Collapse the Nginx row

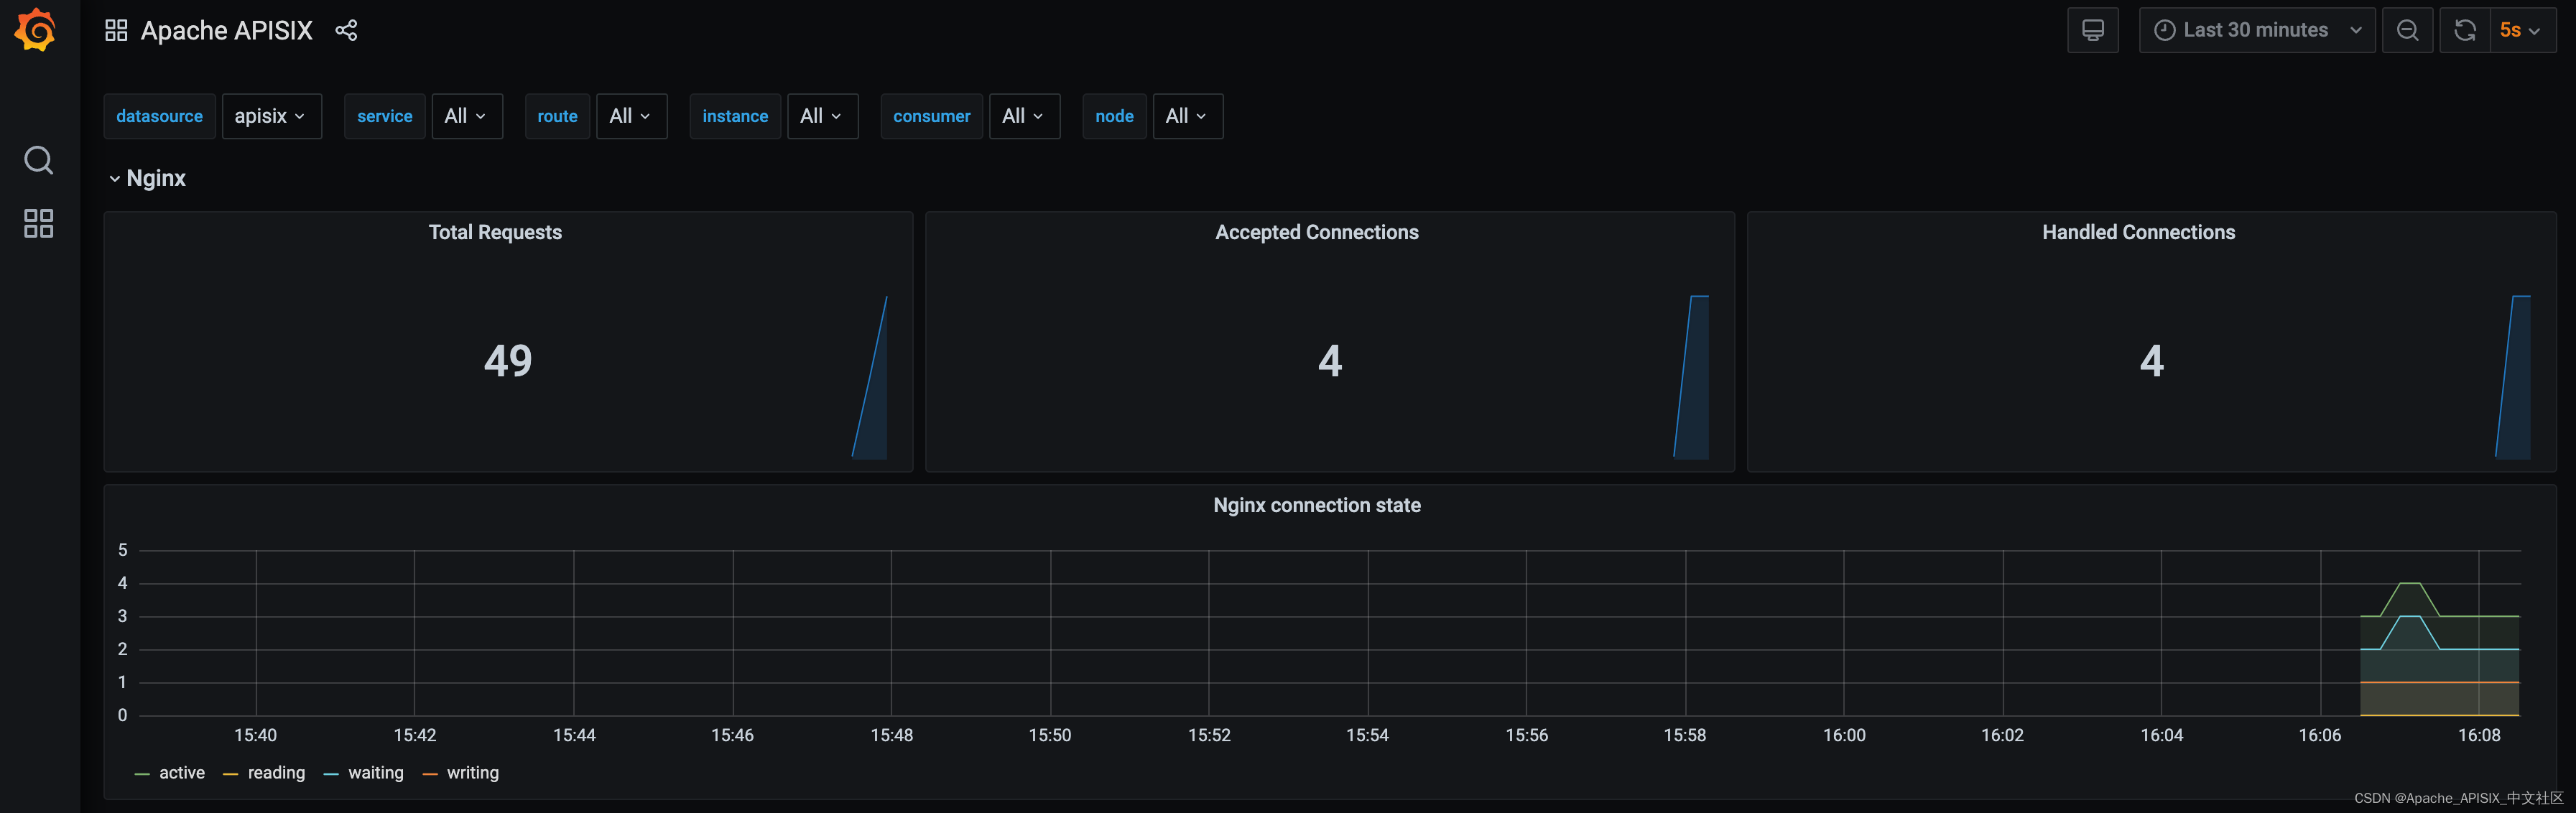click(147, 178)
